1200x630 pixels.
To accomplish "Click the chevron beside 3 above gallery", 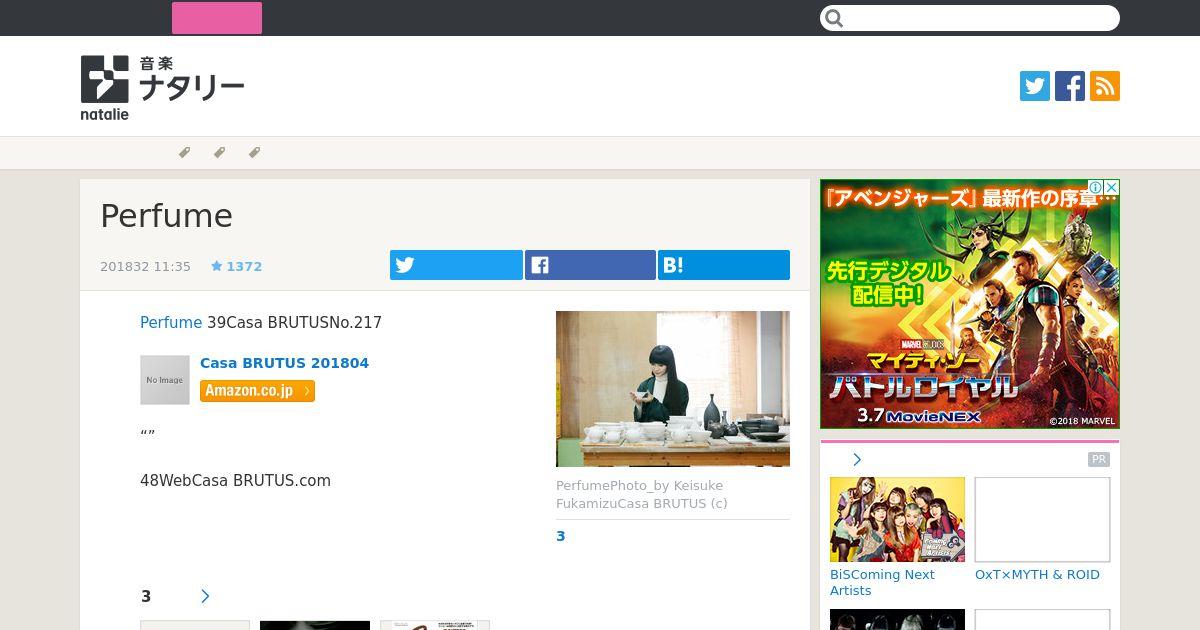I will tap(205, 596).
